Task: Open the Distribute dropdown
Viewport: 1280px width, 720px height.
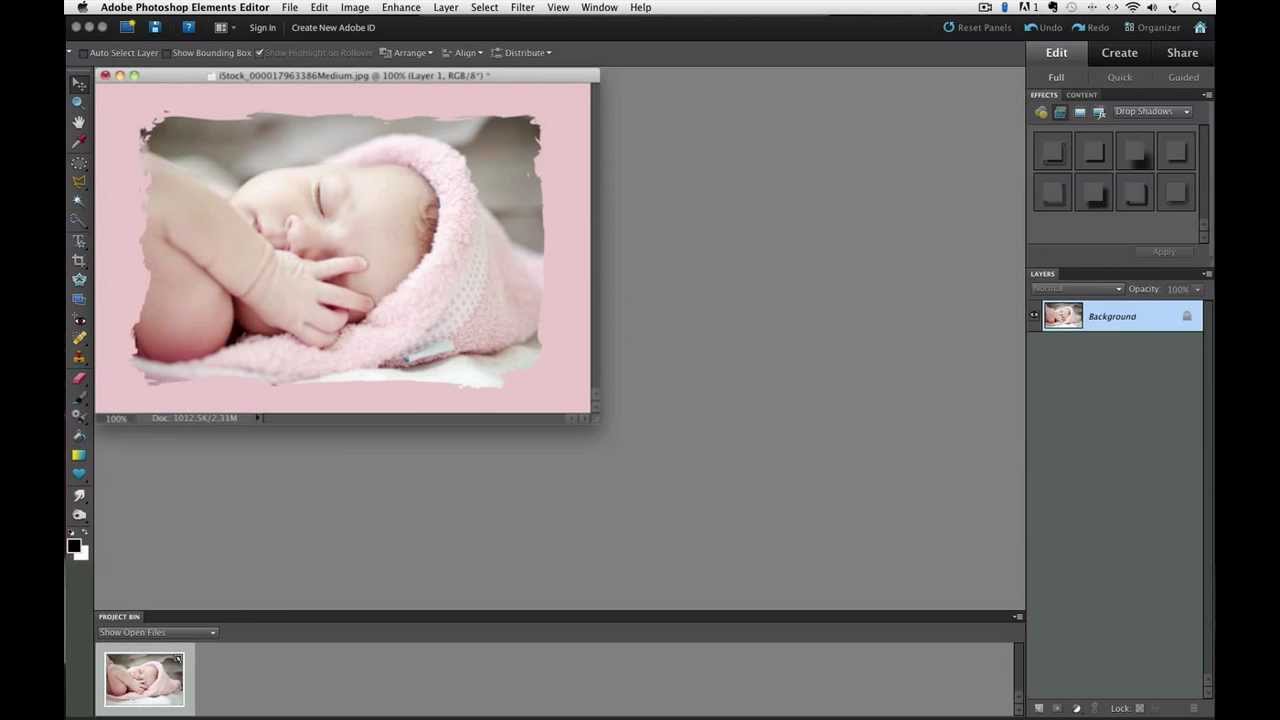Action: 521,53
